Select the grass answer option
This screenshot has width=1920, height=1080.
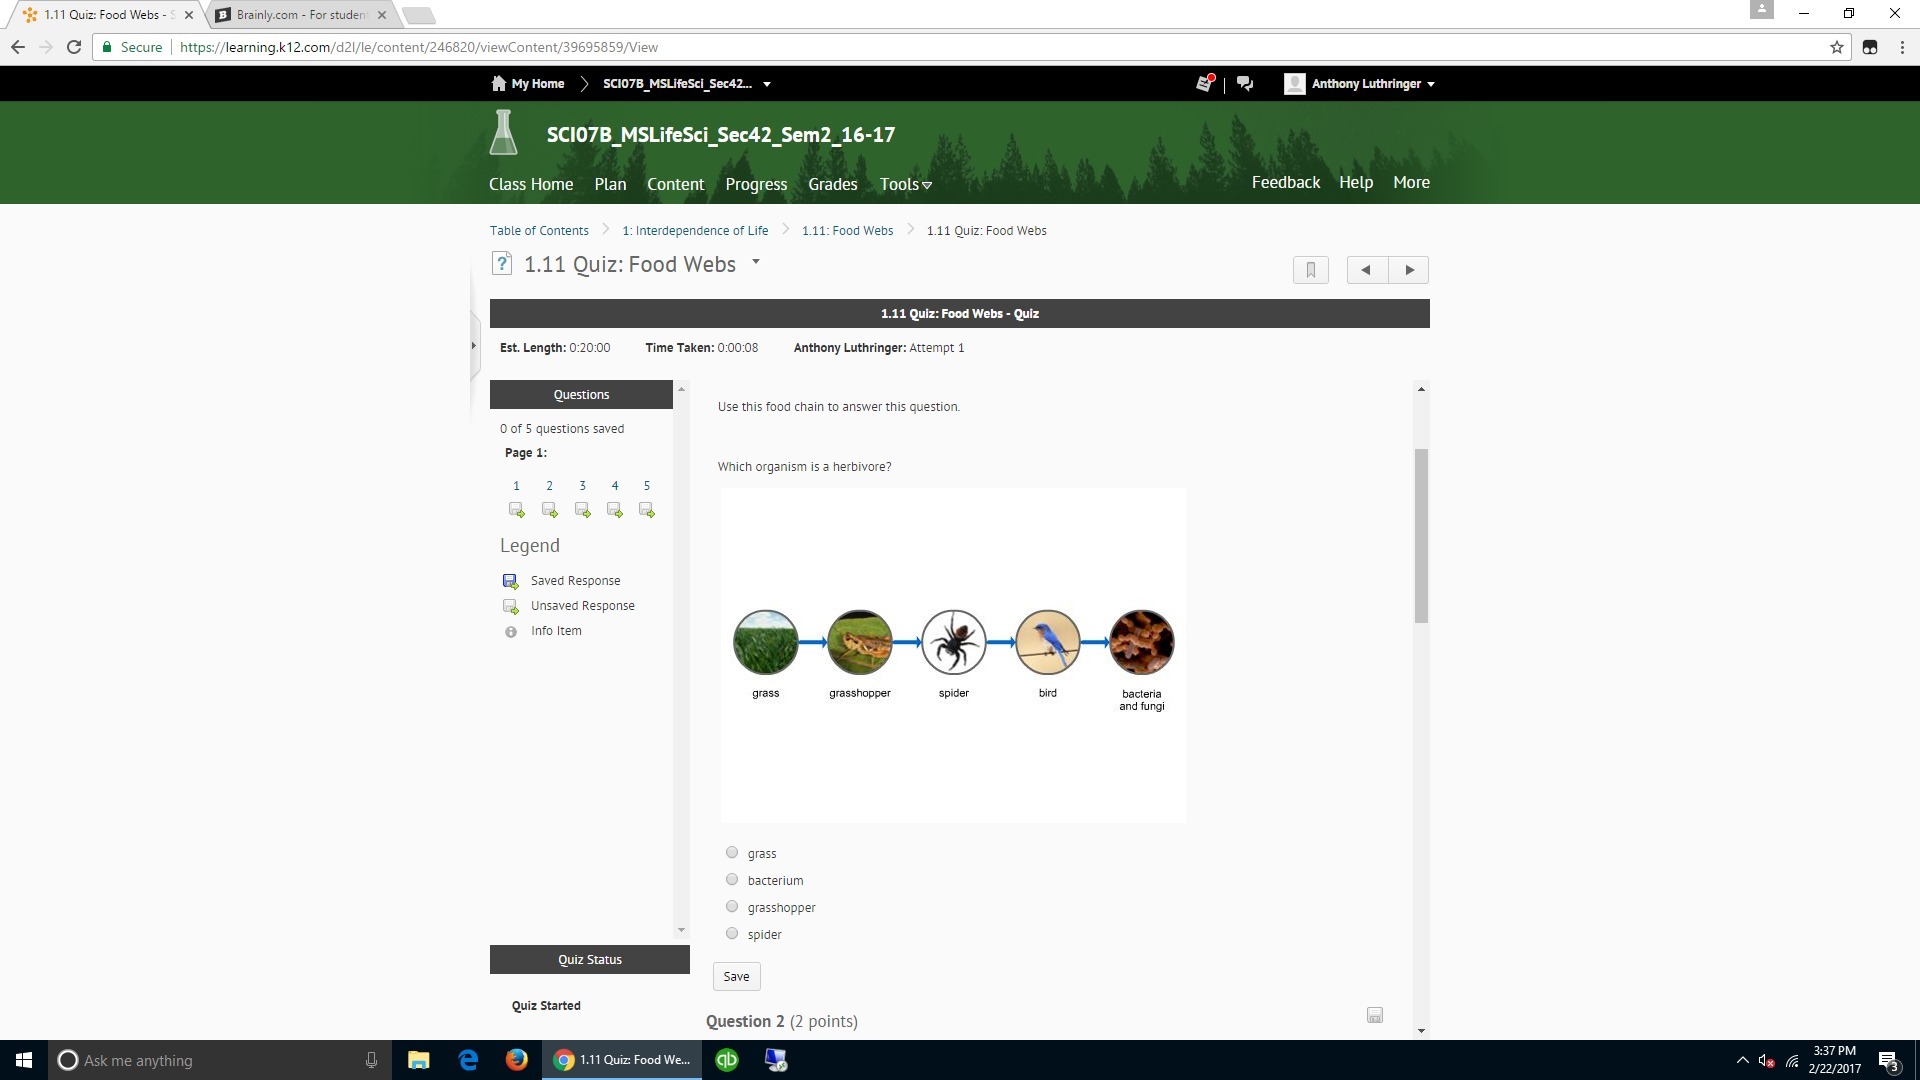732,853
